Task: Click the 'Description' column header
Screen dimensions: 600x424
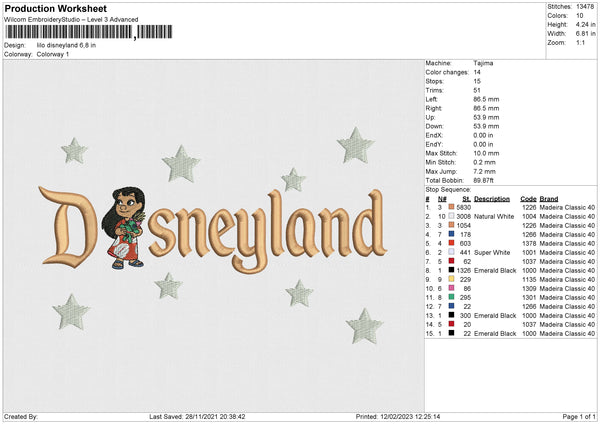Action: point(492,199)
